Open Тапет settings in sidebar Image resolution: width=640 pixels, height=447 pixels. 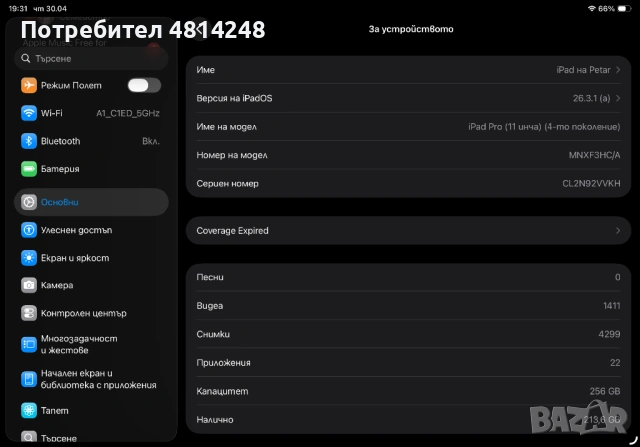(91, 410)
